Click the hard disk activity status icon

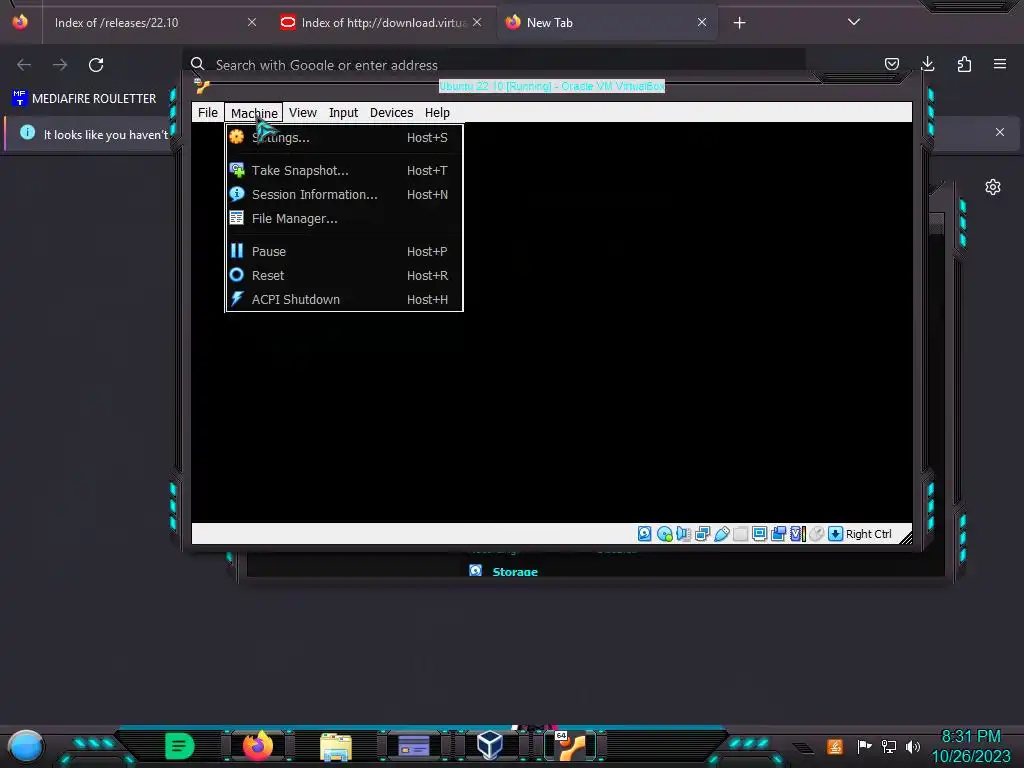[x=645, y=534]
